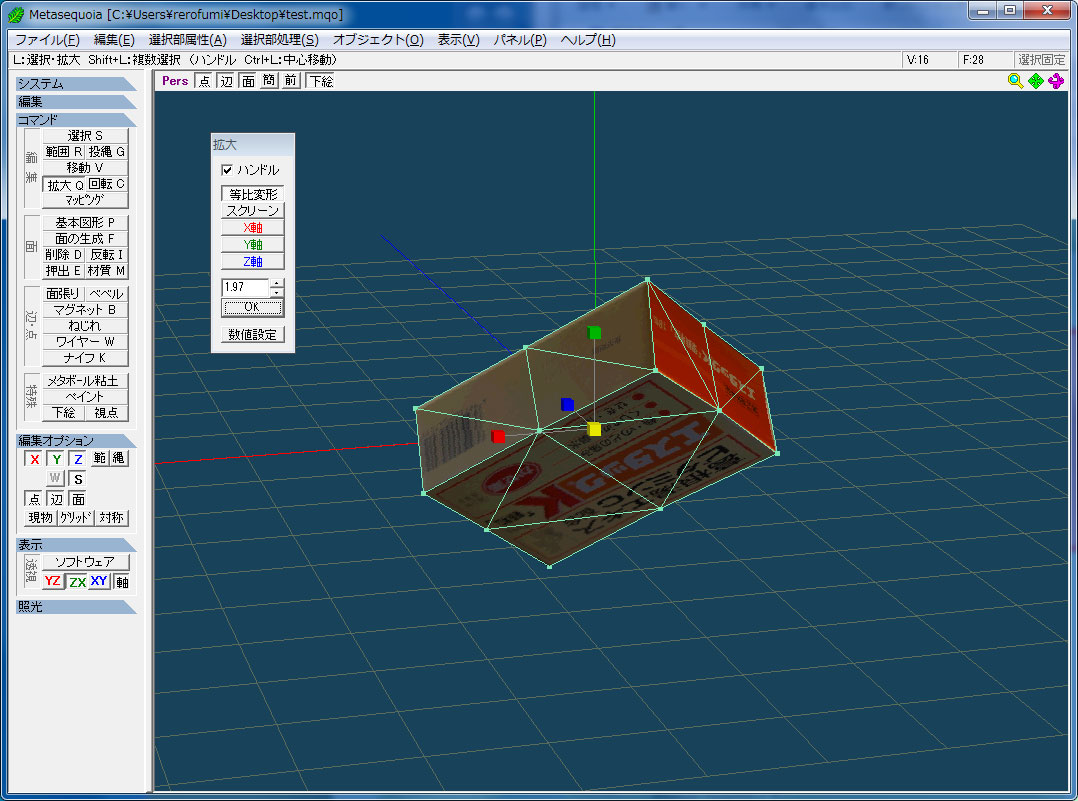
Task: Choose the 削除 D delete tool
Action: click(64, 254)
